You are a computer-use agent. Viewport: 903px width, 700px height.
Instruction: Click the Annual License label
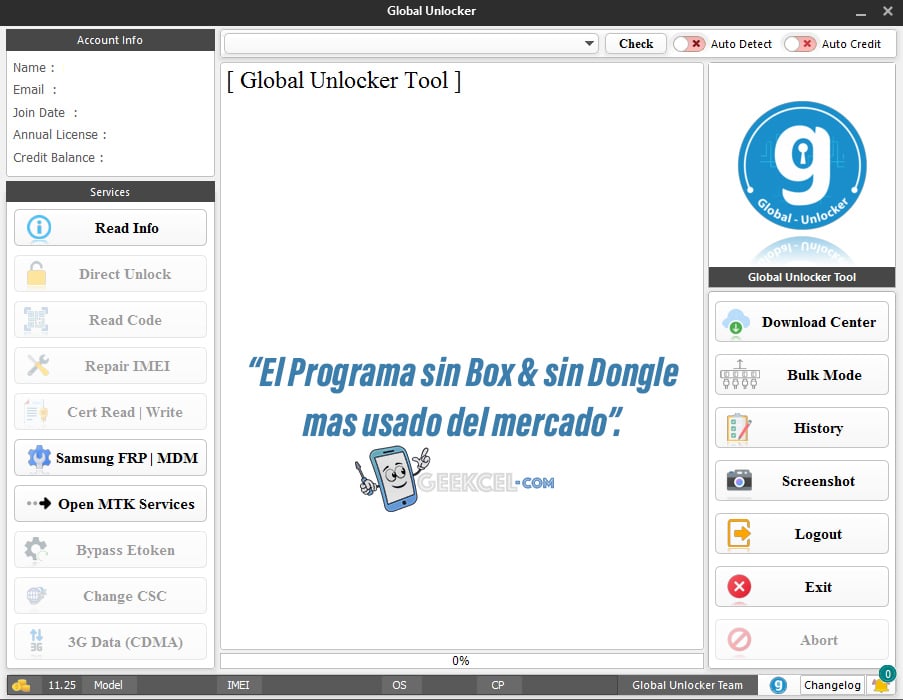pyautogui.click(x=59, y=135)
